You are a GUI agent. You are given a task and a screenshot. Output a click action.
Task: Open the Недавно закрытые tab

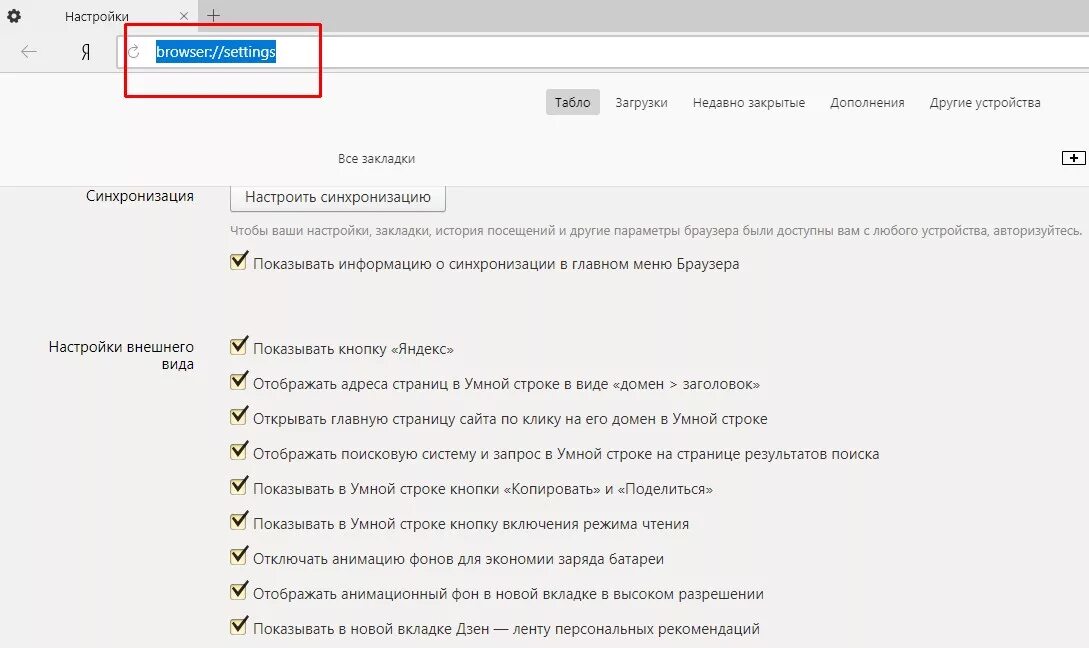click(x=749, y=103)
